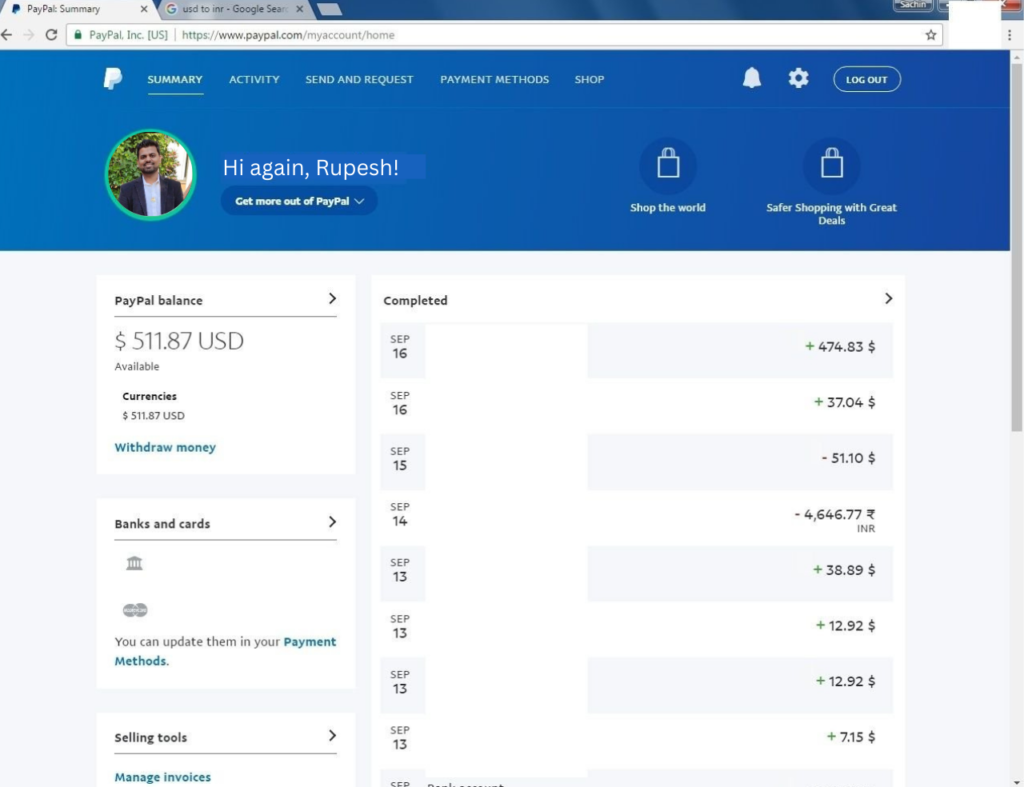Image resolution: width=1024 pixels, height=787 pixels.
Task: Expand the Selling tools chevron
Action: click(x=332, y=735)
